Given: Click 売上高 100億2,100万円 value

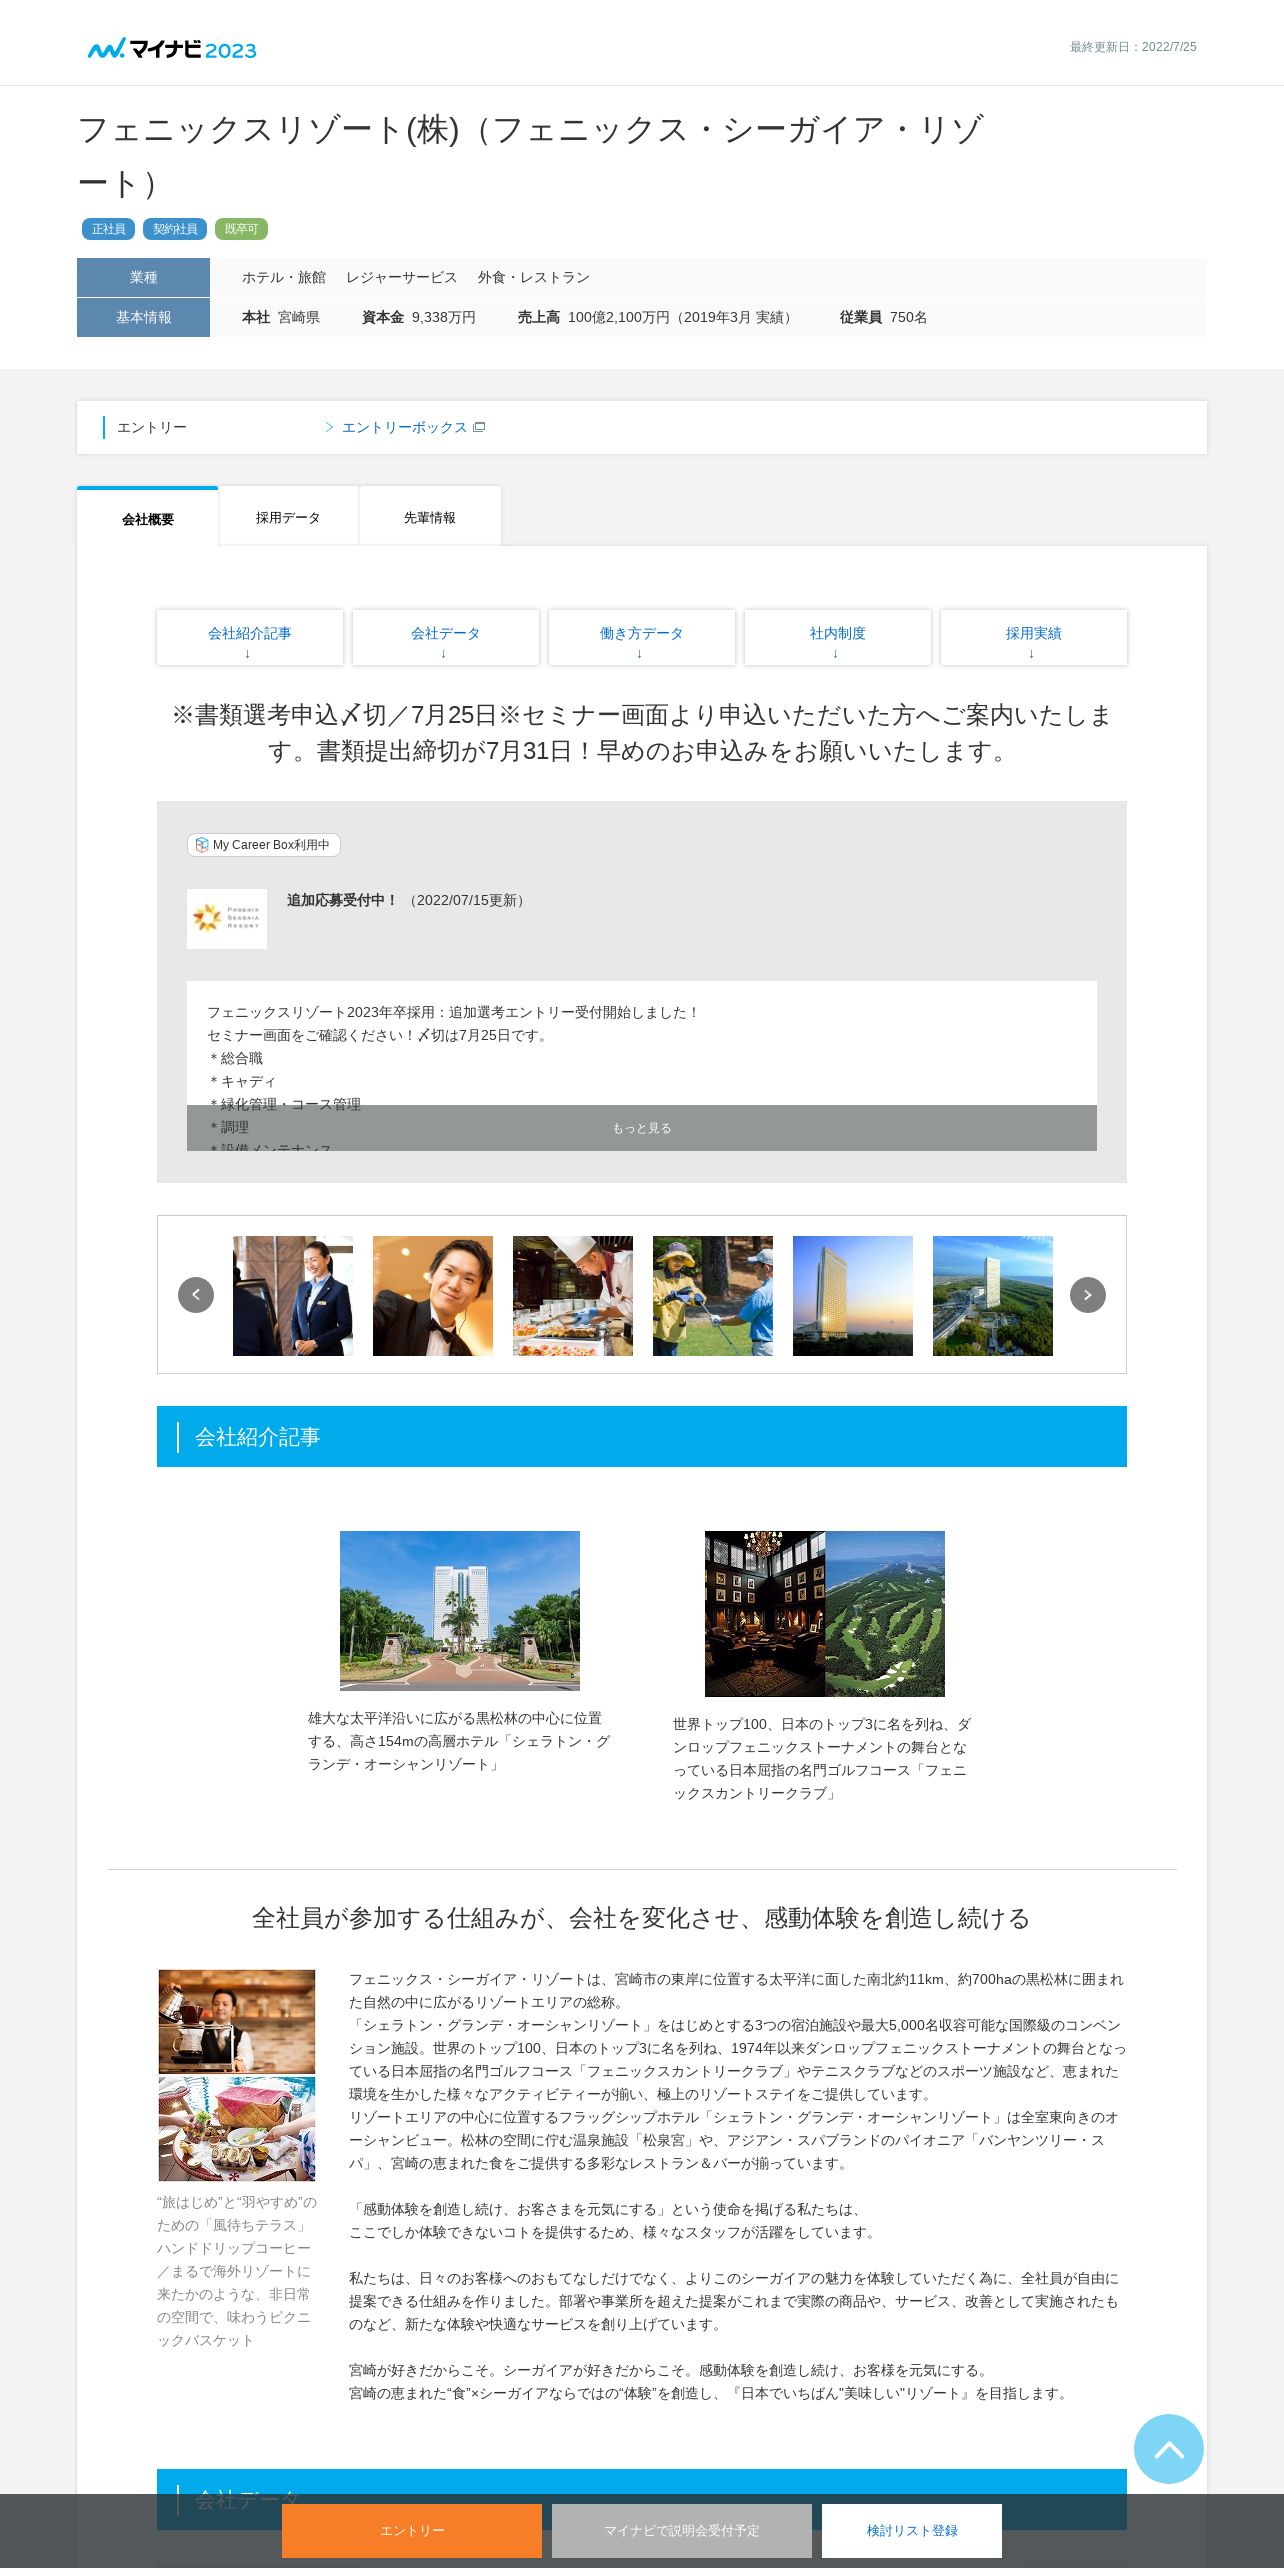Looking at the screenshot, I should click(x=658, y=317).
